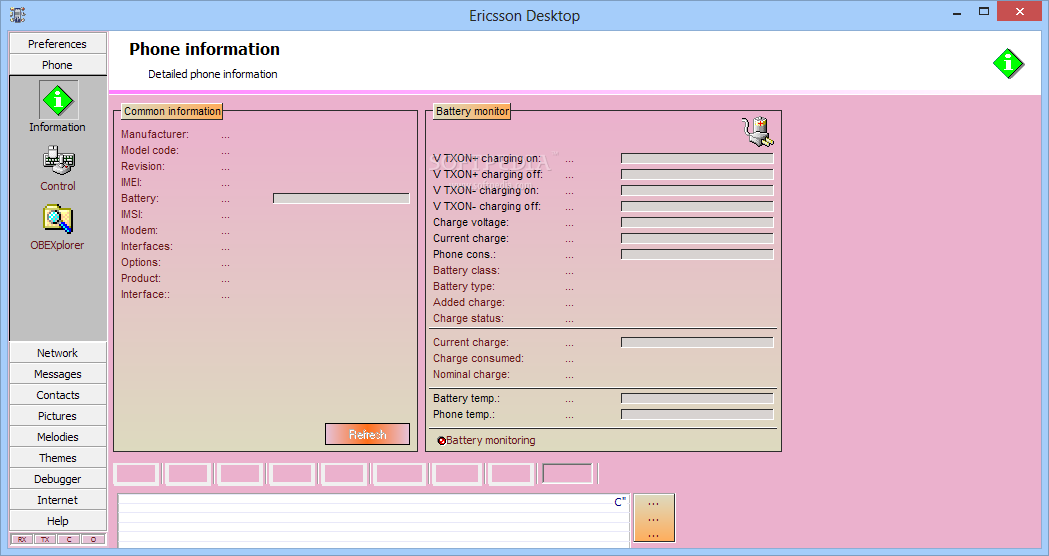Click the Battery monitor group label
1049x556 pixels.
(x=472, y=111)
